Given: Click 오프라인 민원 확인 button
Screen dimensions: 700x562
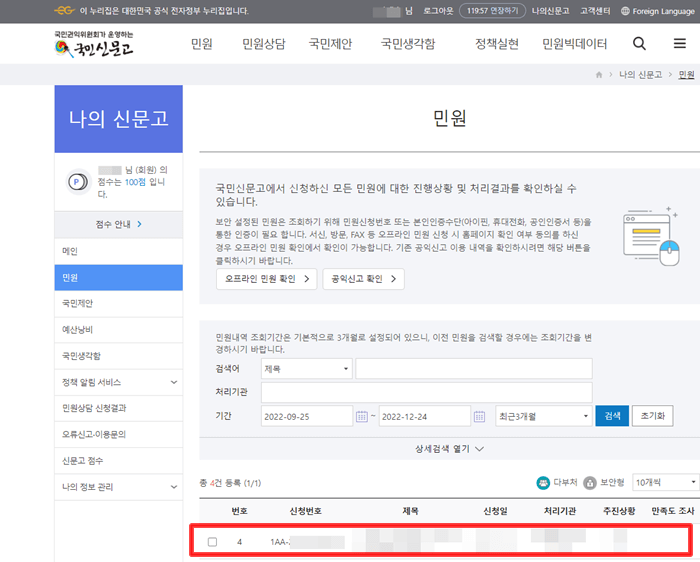Looking at the screenshot, I should [267, 279].
